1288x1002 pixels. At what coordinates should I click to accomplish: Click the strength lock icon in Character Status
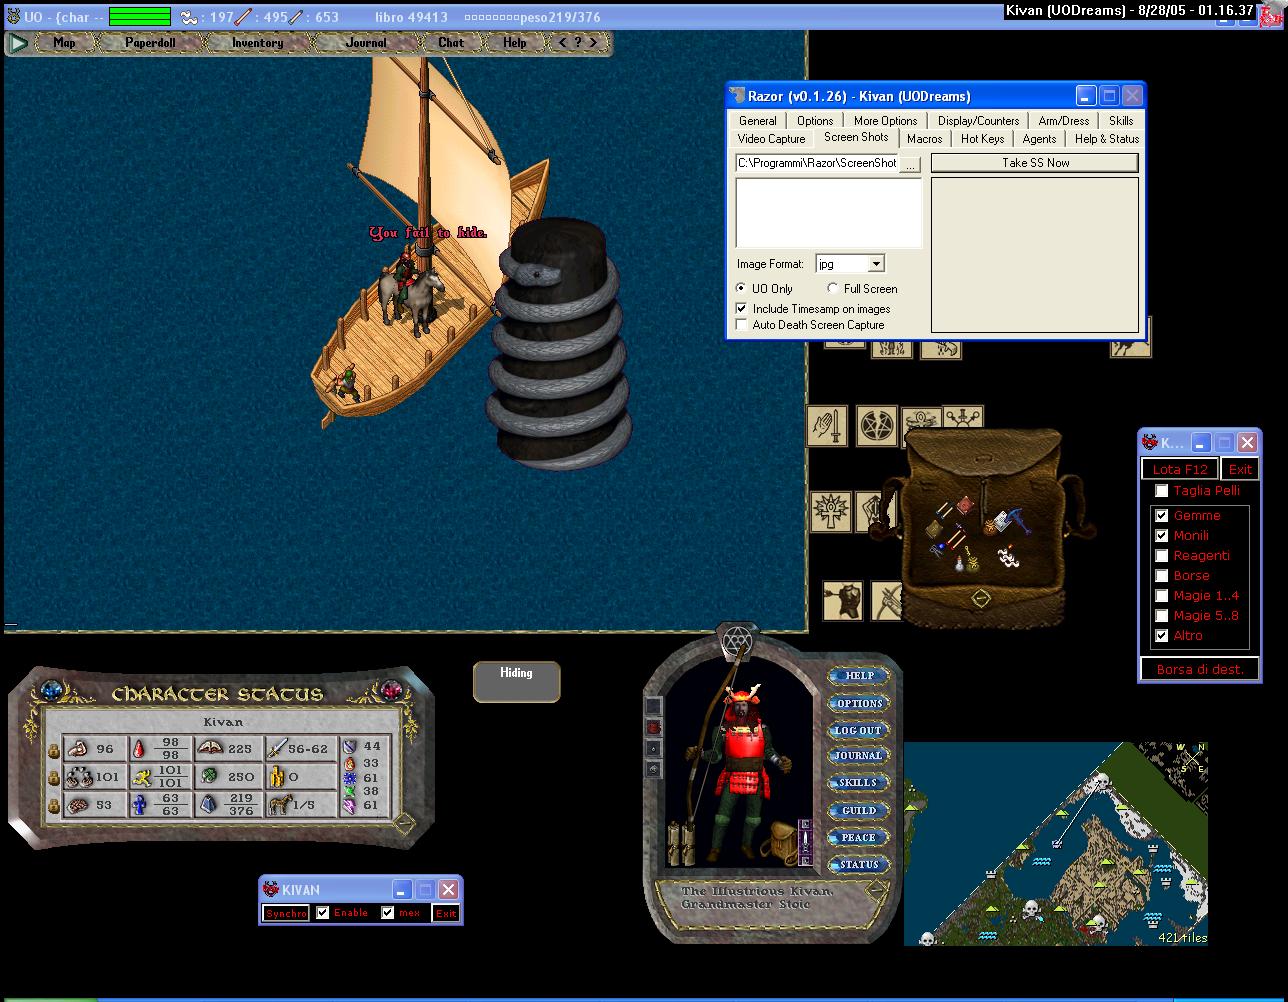(54, 750)
